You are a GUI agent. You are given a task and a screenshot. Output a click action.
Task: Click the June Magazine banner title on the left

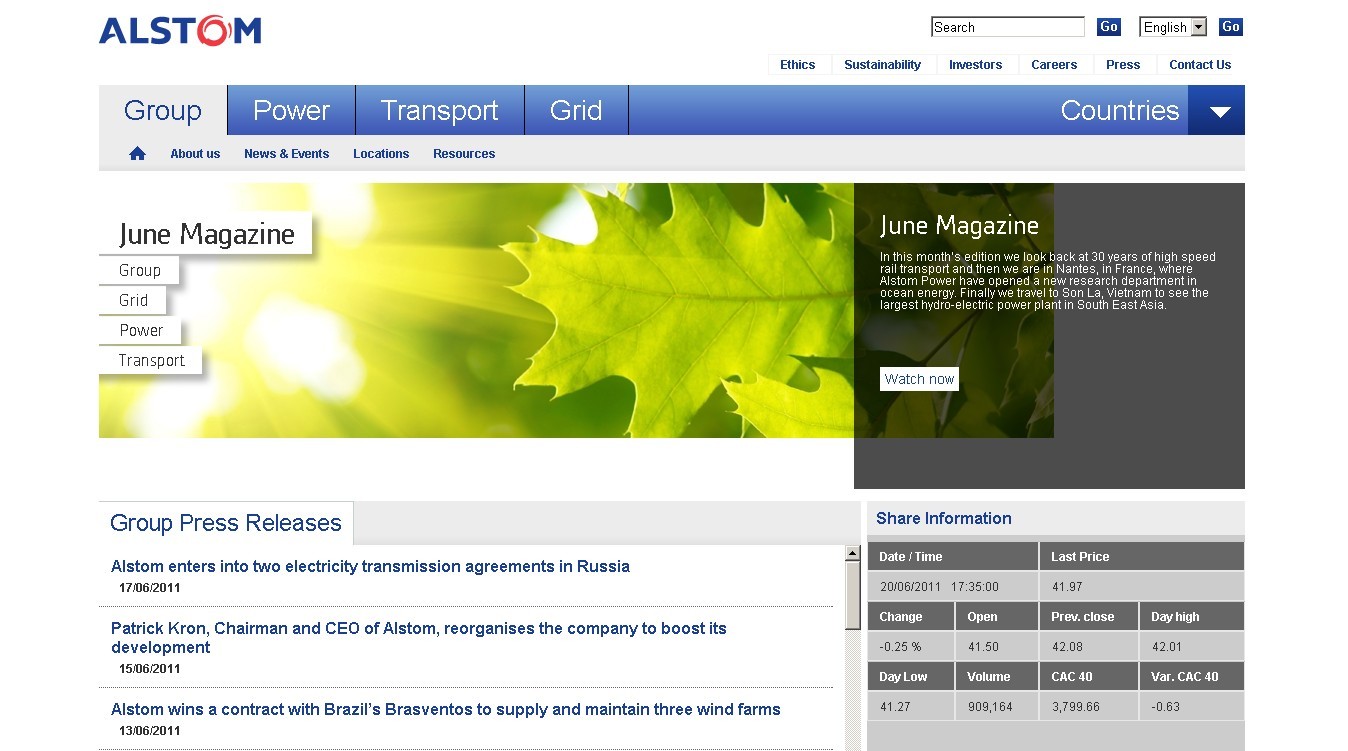coord(206,234)
